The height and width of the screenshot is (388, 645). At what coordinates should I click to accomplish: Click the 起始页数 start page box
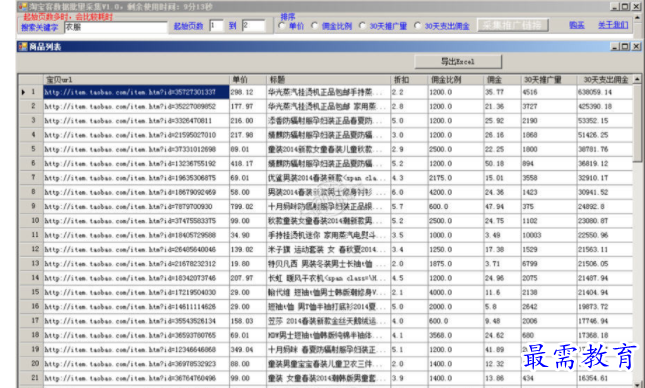point(216,26)
